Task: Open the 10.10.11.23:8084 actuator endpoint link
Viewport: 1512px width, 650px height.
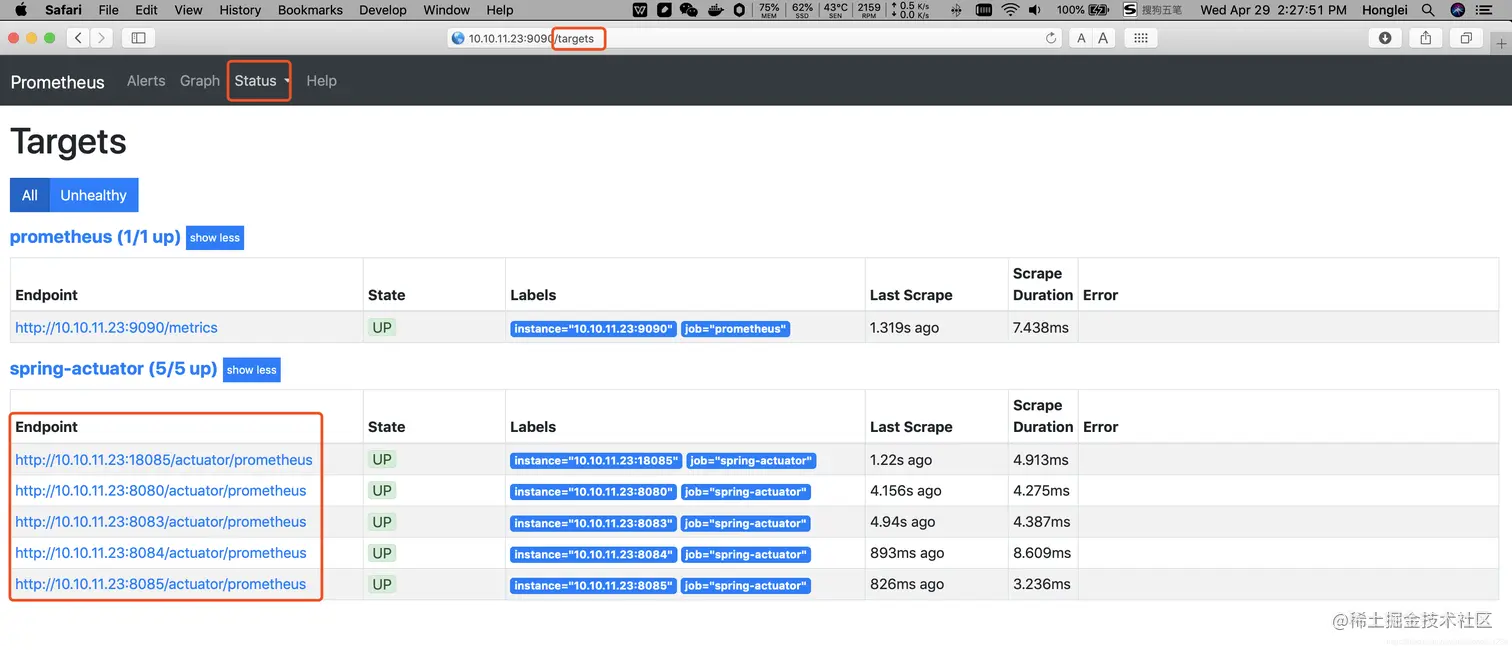Action: click(161, 553)
